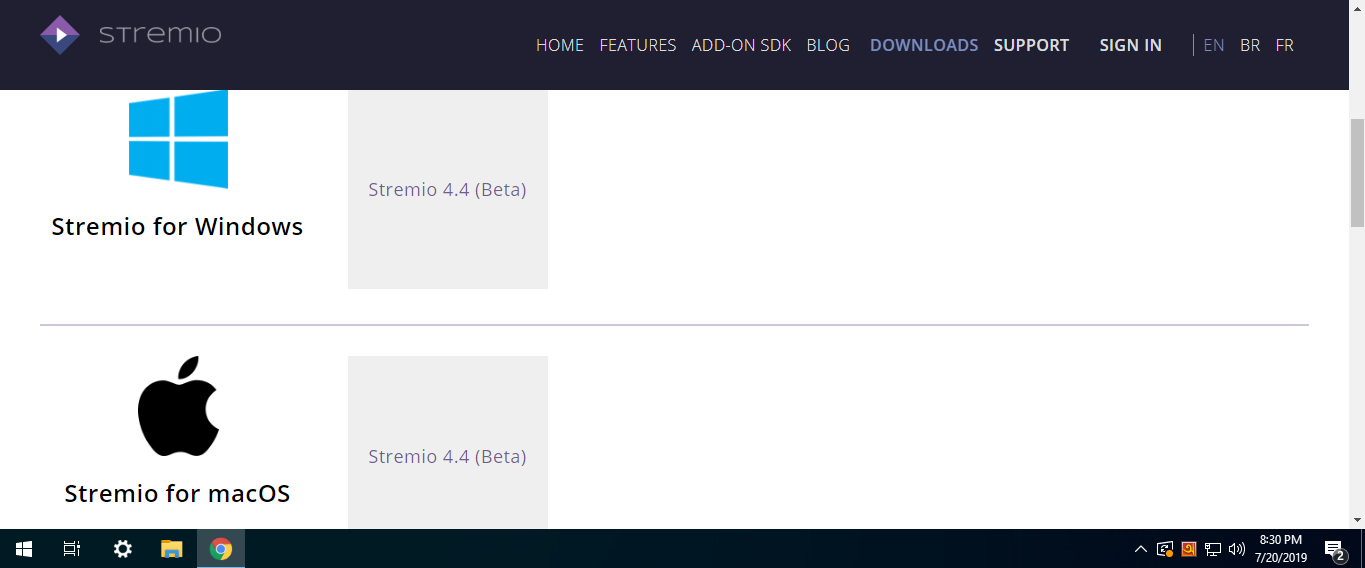Open network status tray icon
The width and height of the screenshot is (1365, 568).
1213,549
